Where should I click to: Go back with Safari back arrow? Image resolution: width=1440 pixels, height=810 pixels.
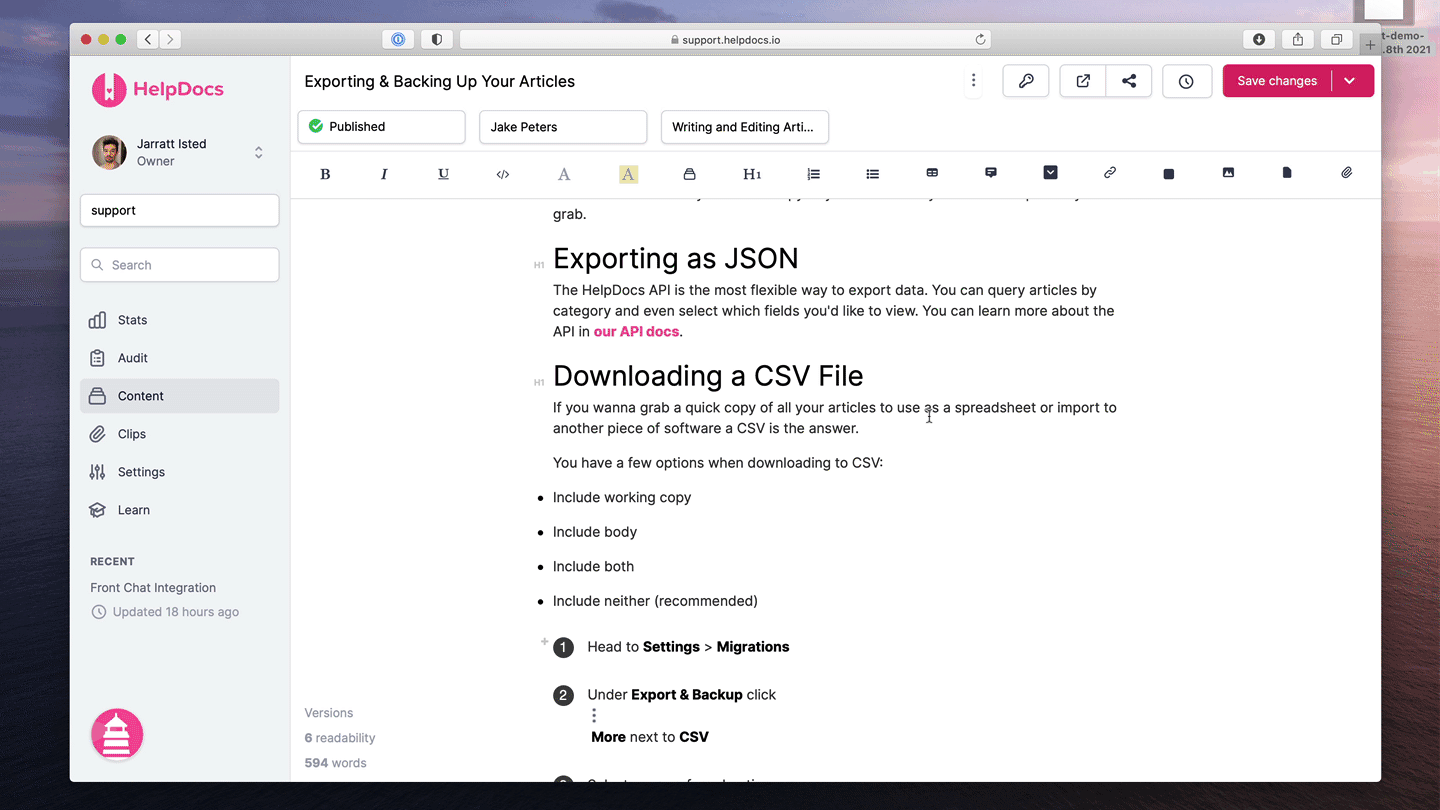click(147, 39)
